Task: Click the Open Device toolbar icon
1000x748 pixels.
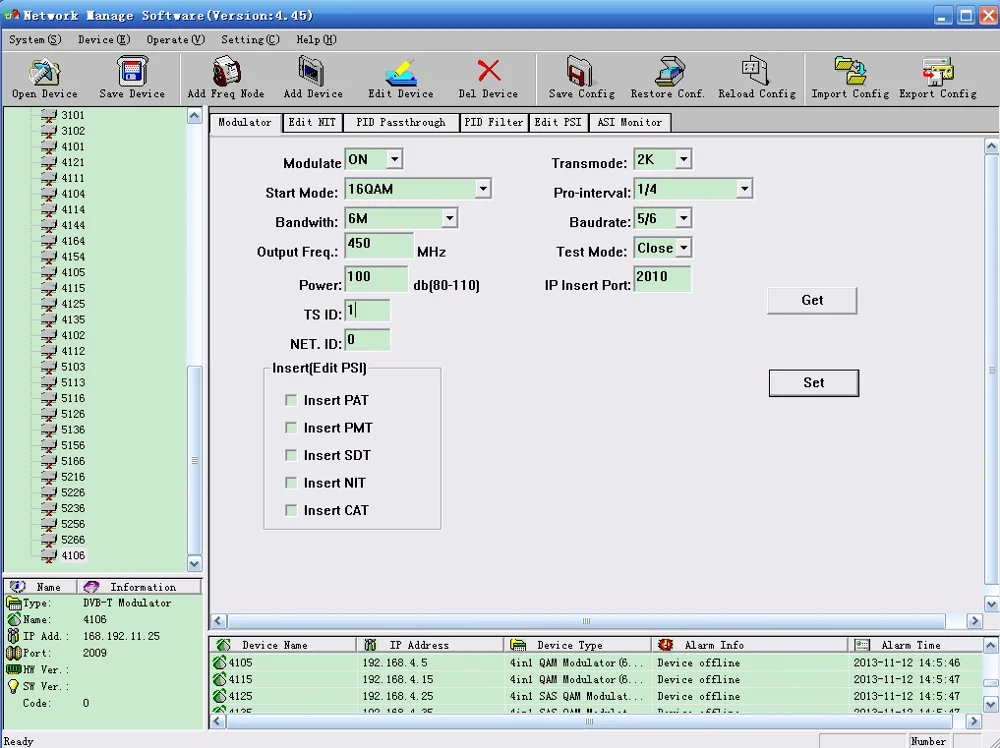Action: click(x=44, y=73)
